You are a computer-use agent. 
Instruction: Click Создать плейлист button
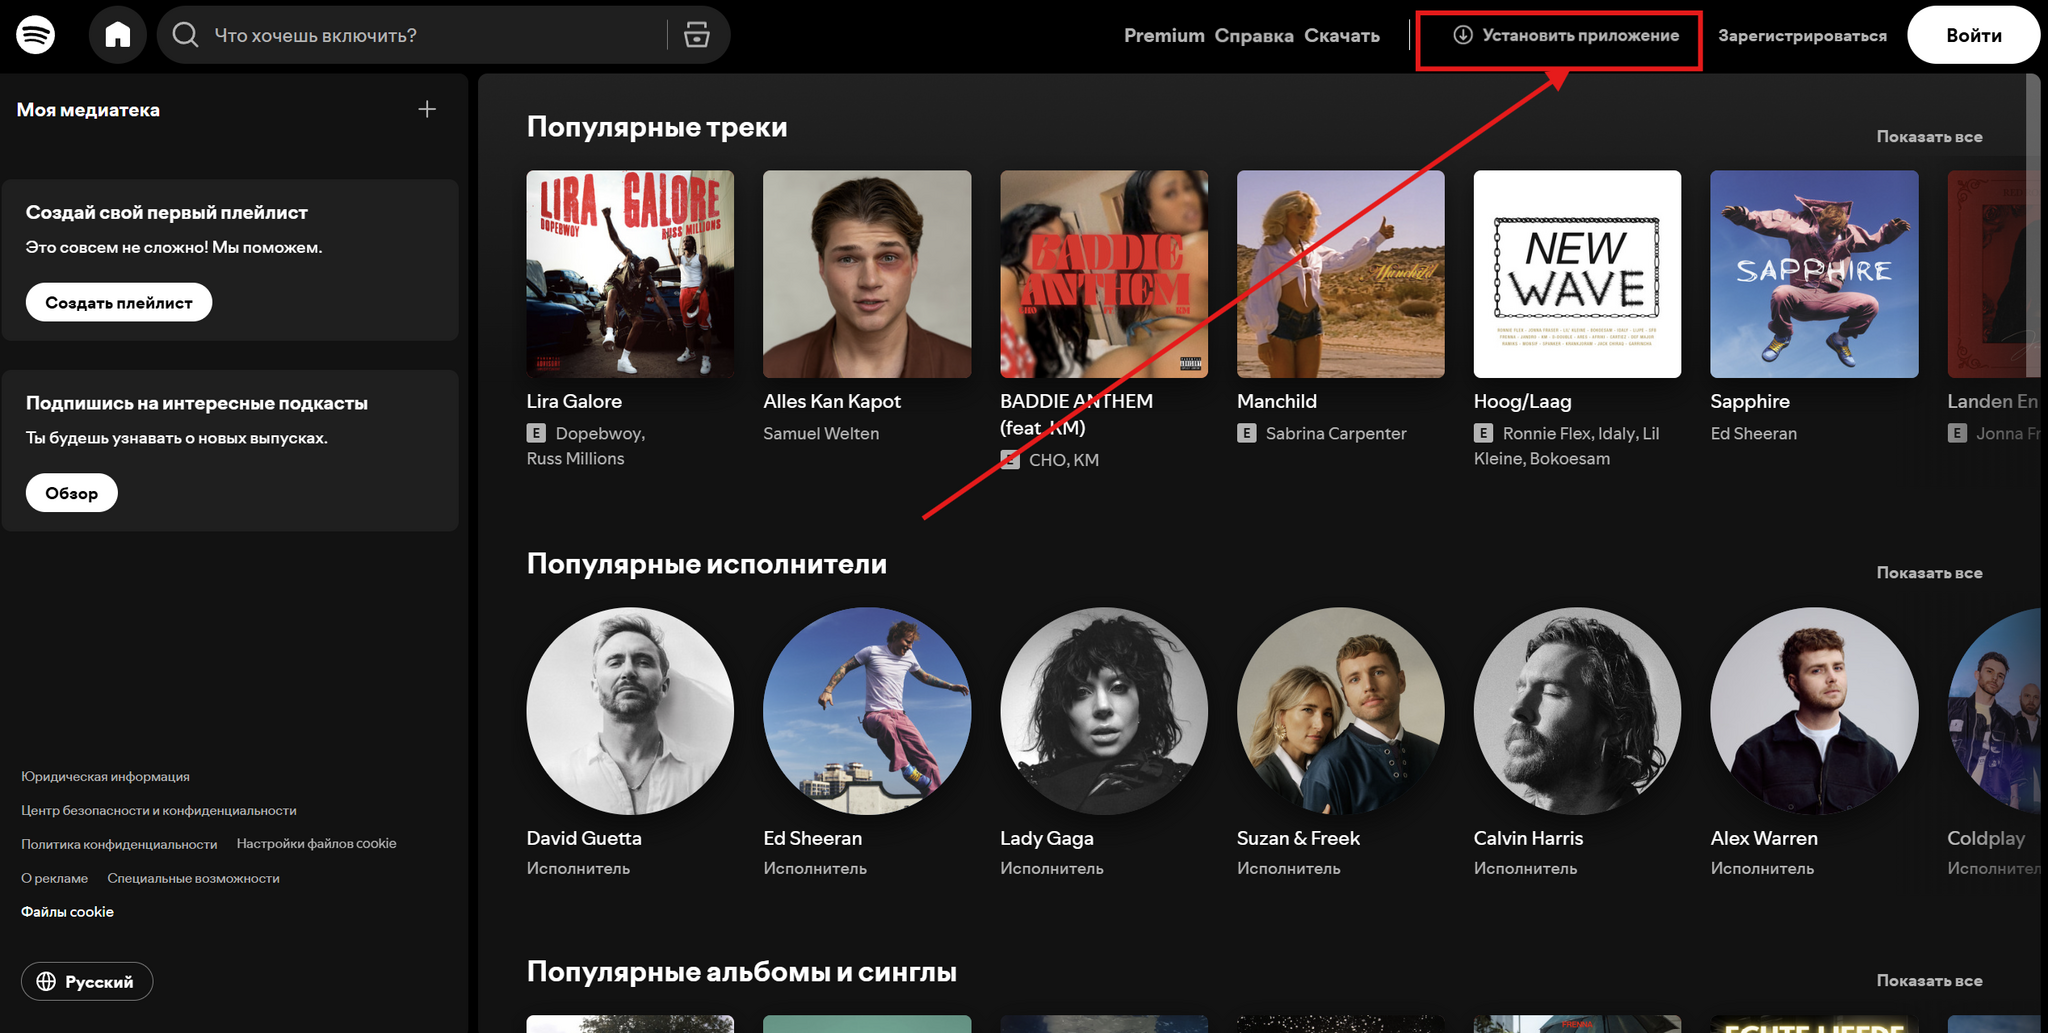pos(118,302)
